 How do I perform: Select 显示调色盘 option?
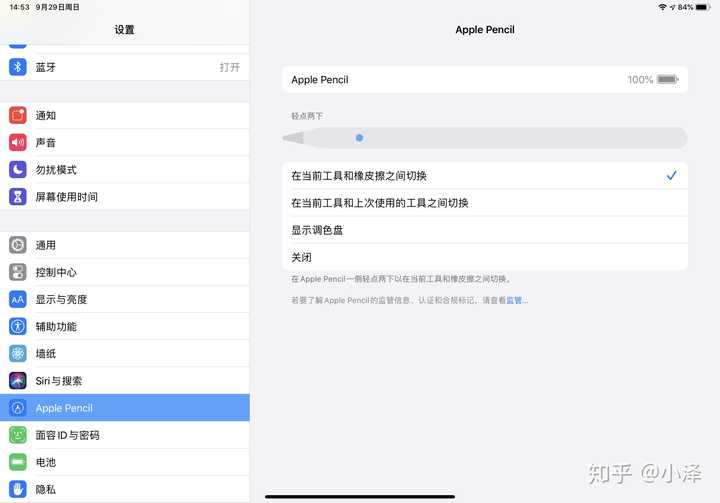pos(485,230)
